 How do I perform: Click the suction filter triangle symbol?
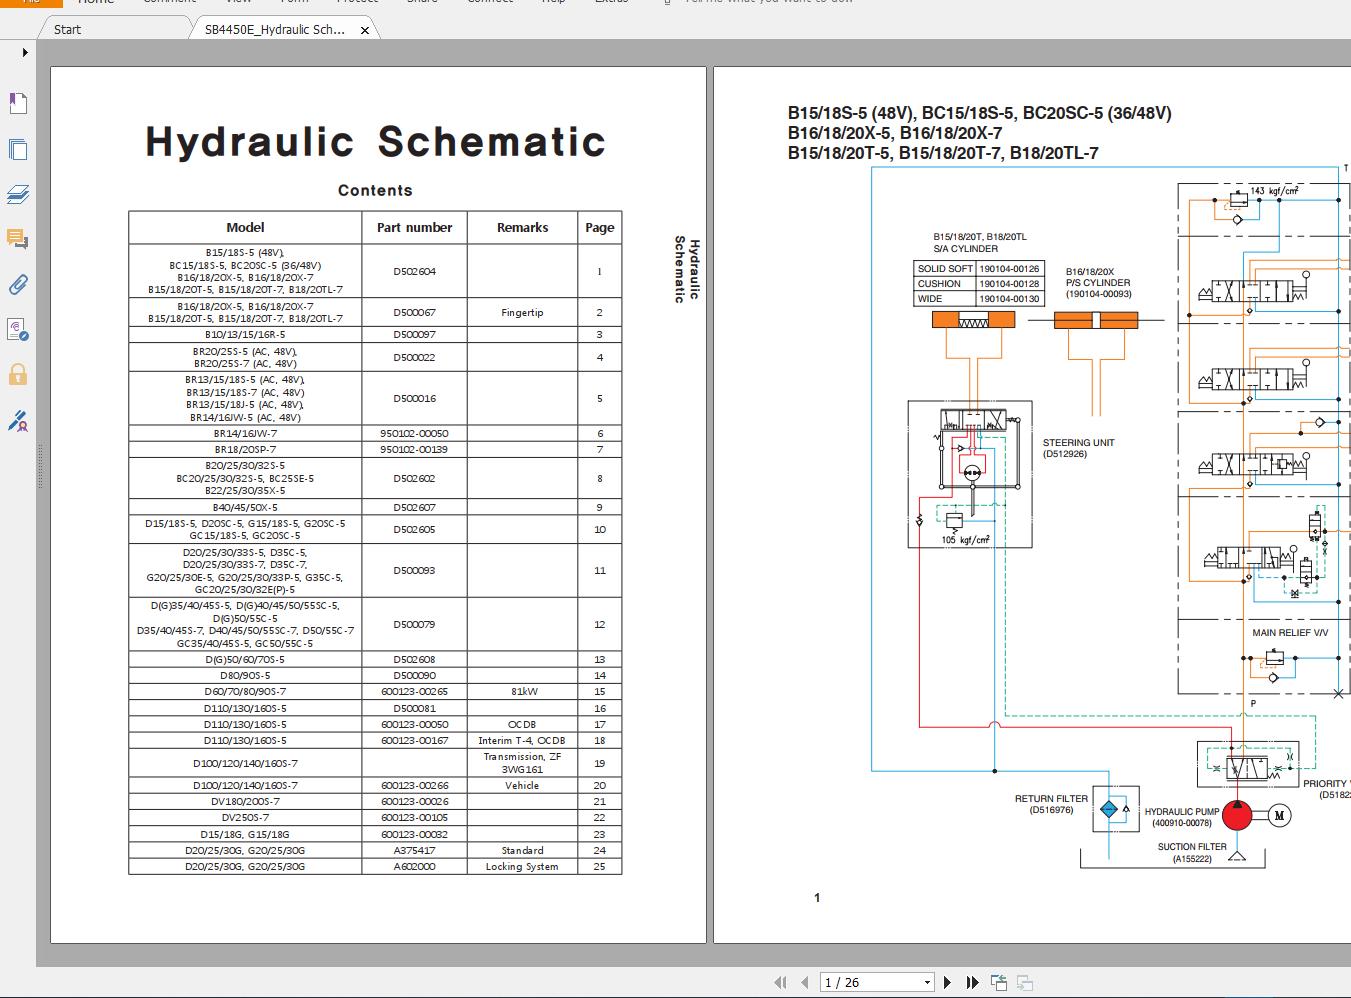pos(1237,857)
